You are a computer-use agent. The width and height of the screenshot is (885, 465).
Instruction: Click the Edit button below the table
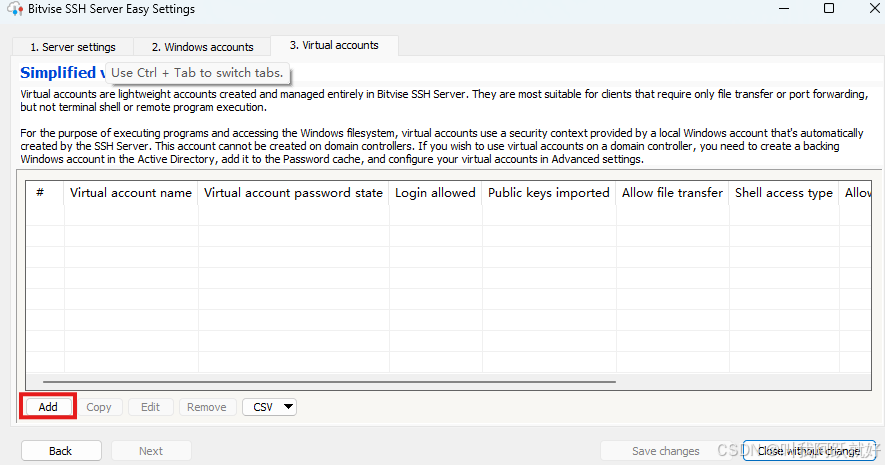(x=150, y=407)
